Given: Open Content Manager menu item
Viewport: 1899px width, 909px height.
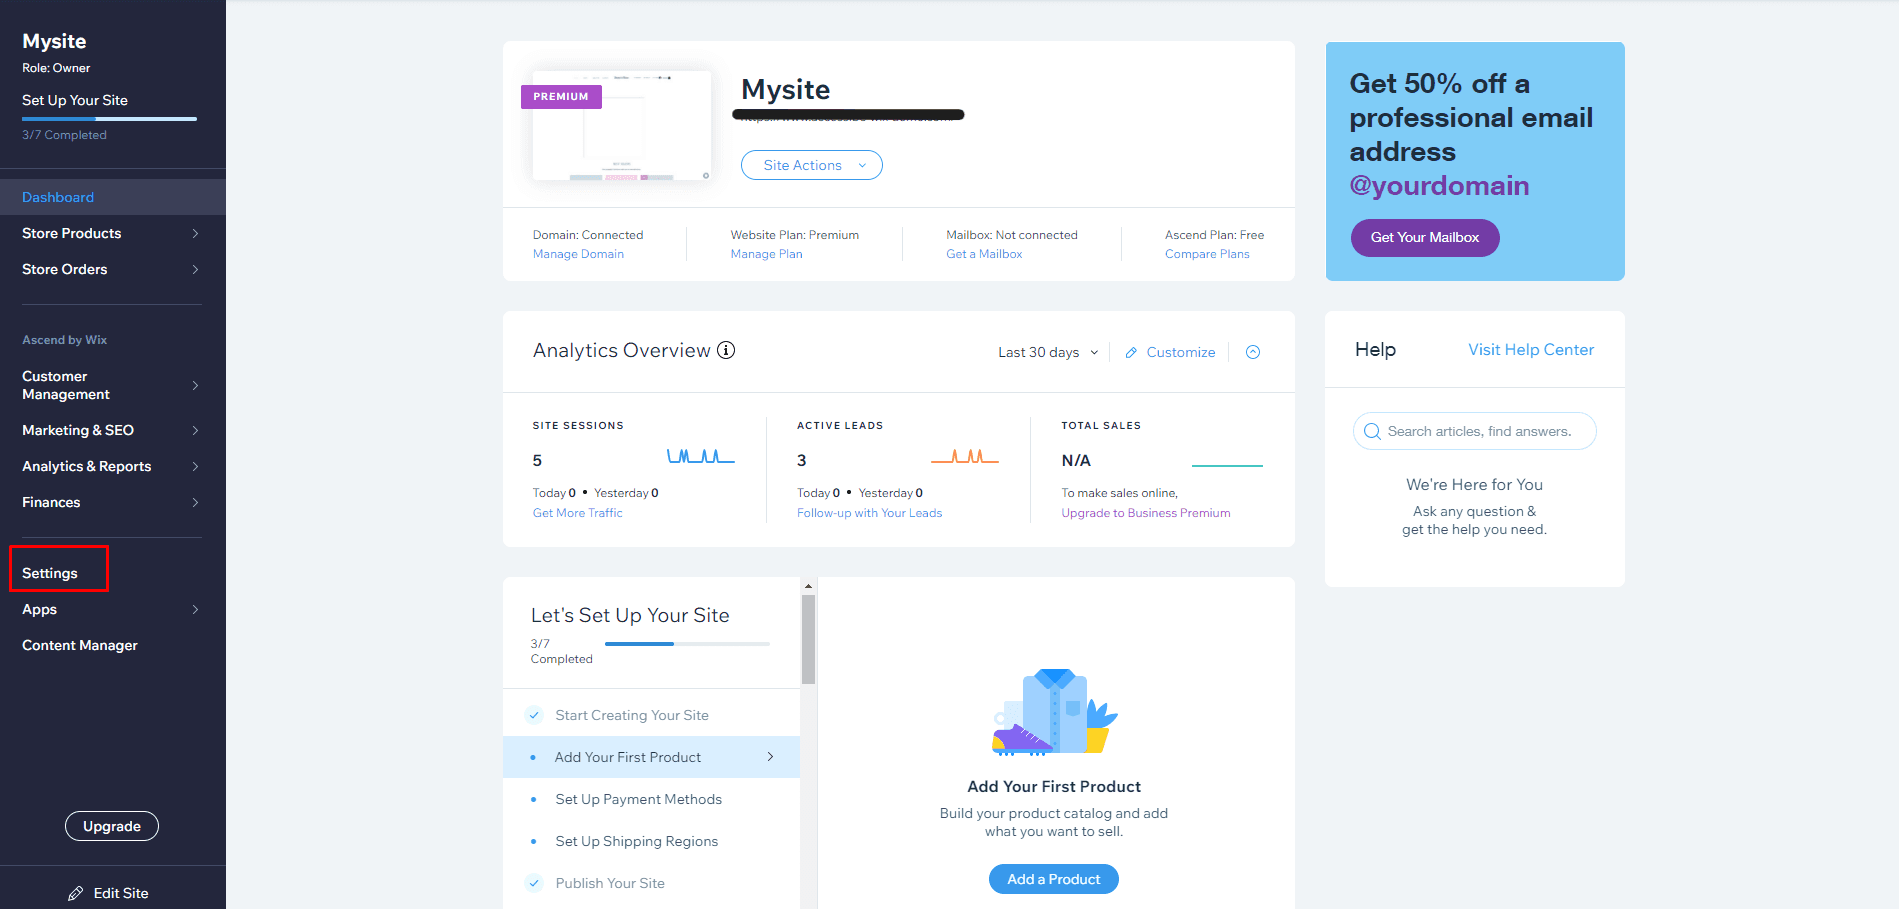Looking at the screenshot, I should coord(113,645).
